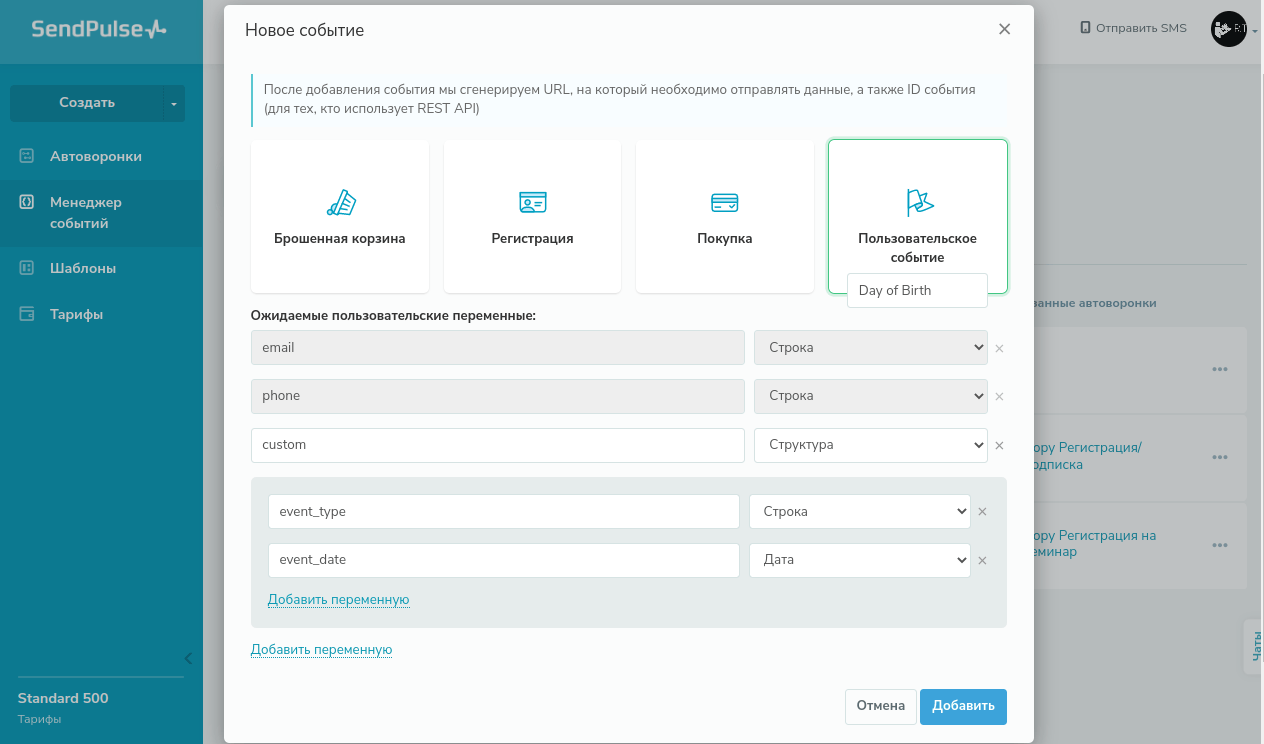This screenshot has height=744, width=1264.
Task: Select the Abandoned cart (Брошенная корзина) event icon
Action: [x=341, y=203]
